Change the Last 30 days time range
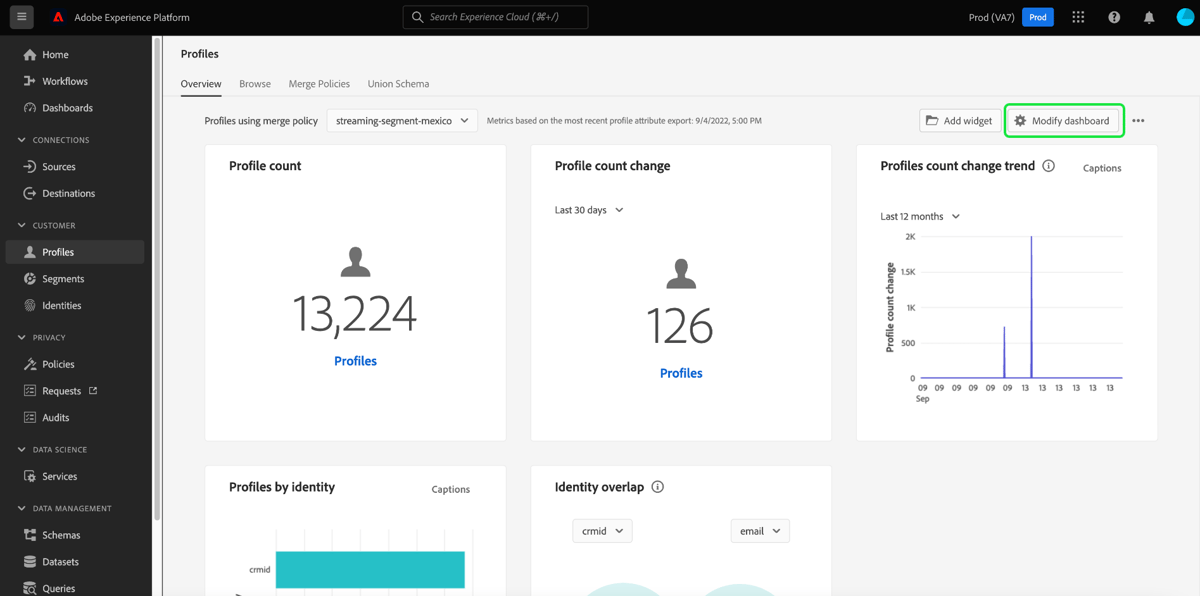 (x=588, y=209)
